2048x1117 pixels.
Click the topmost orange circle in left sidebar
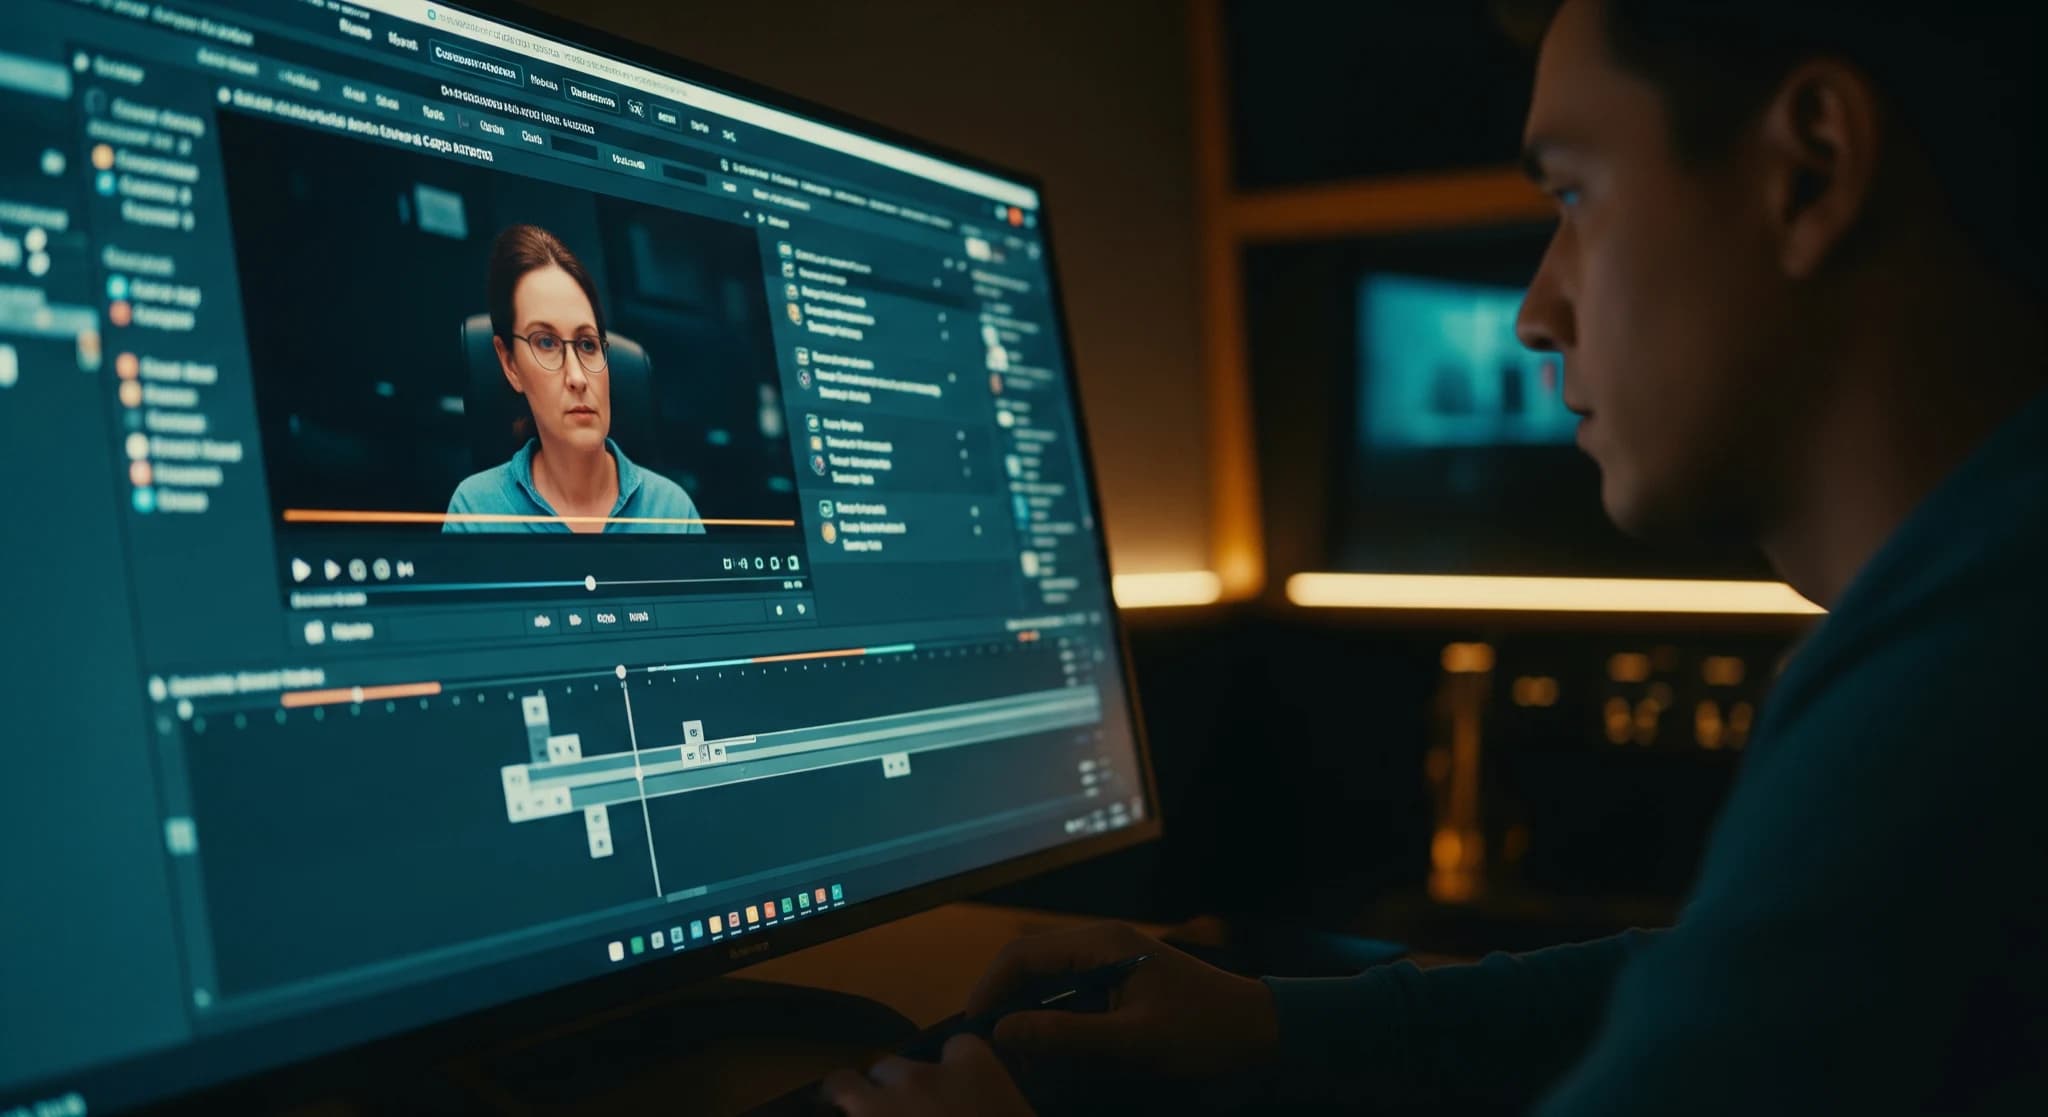click(103, 157)
